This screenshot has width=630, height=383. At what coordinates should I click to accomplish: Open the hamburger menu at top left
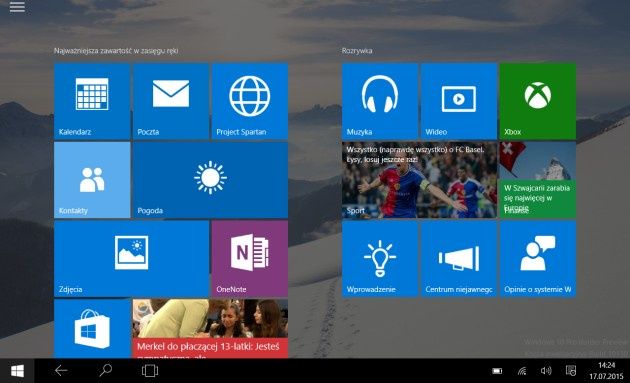point(17,7)
